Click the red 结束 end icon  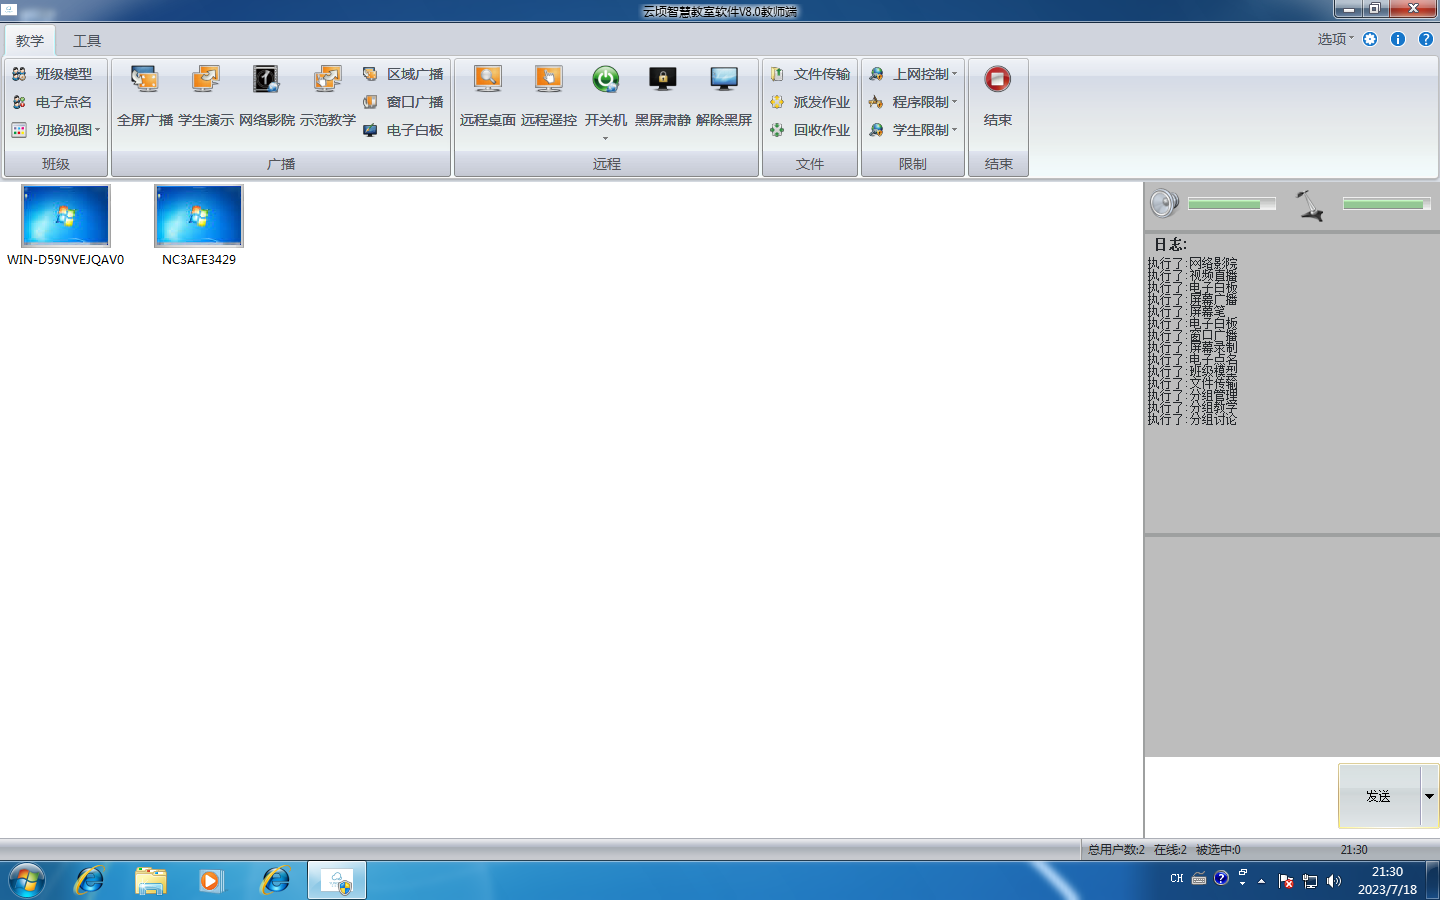(998, 79)
